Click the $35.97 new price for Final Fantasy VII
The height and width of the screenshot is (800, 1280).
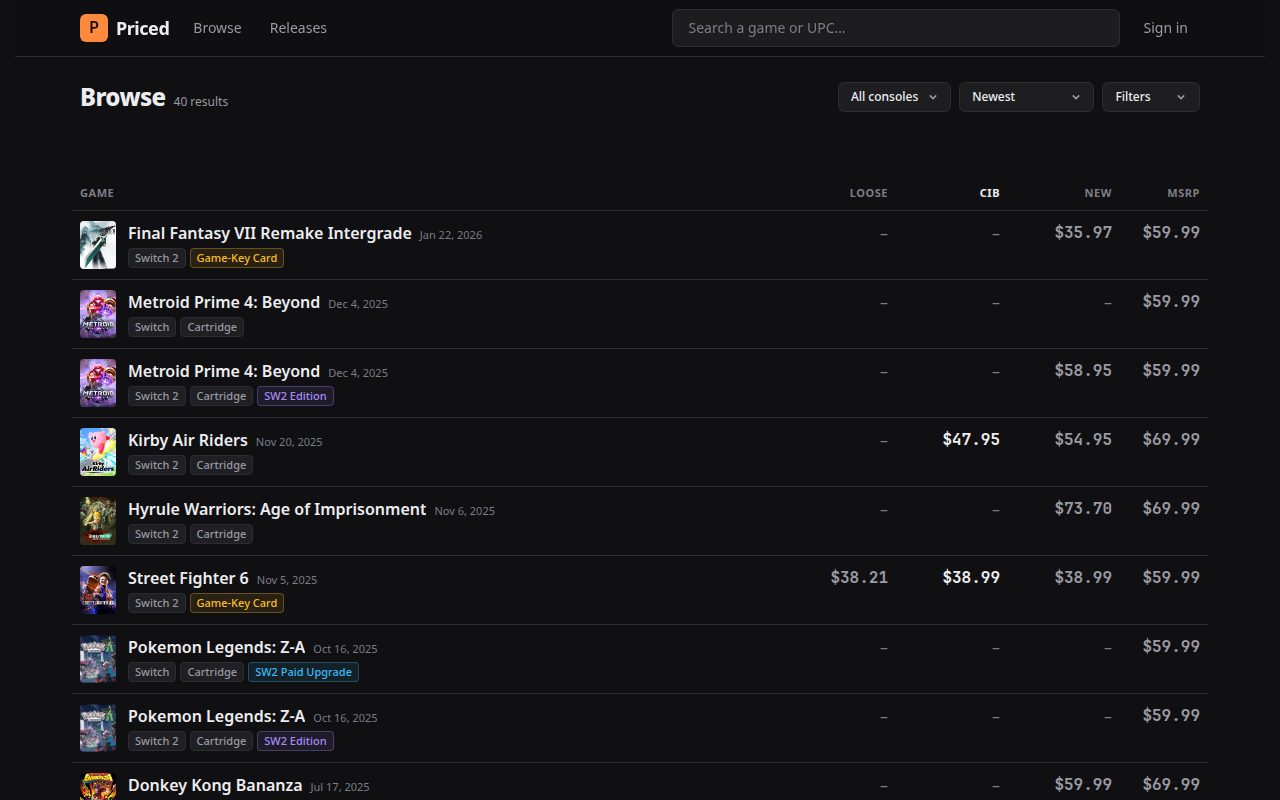1083,232
